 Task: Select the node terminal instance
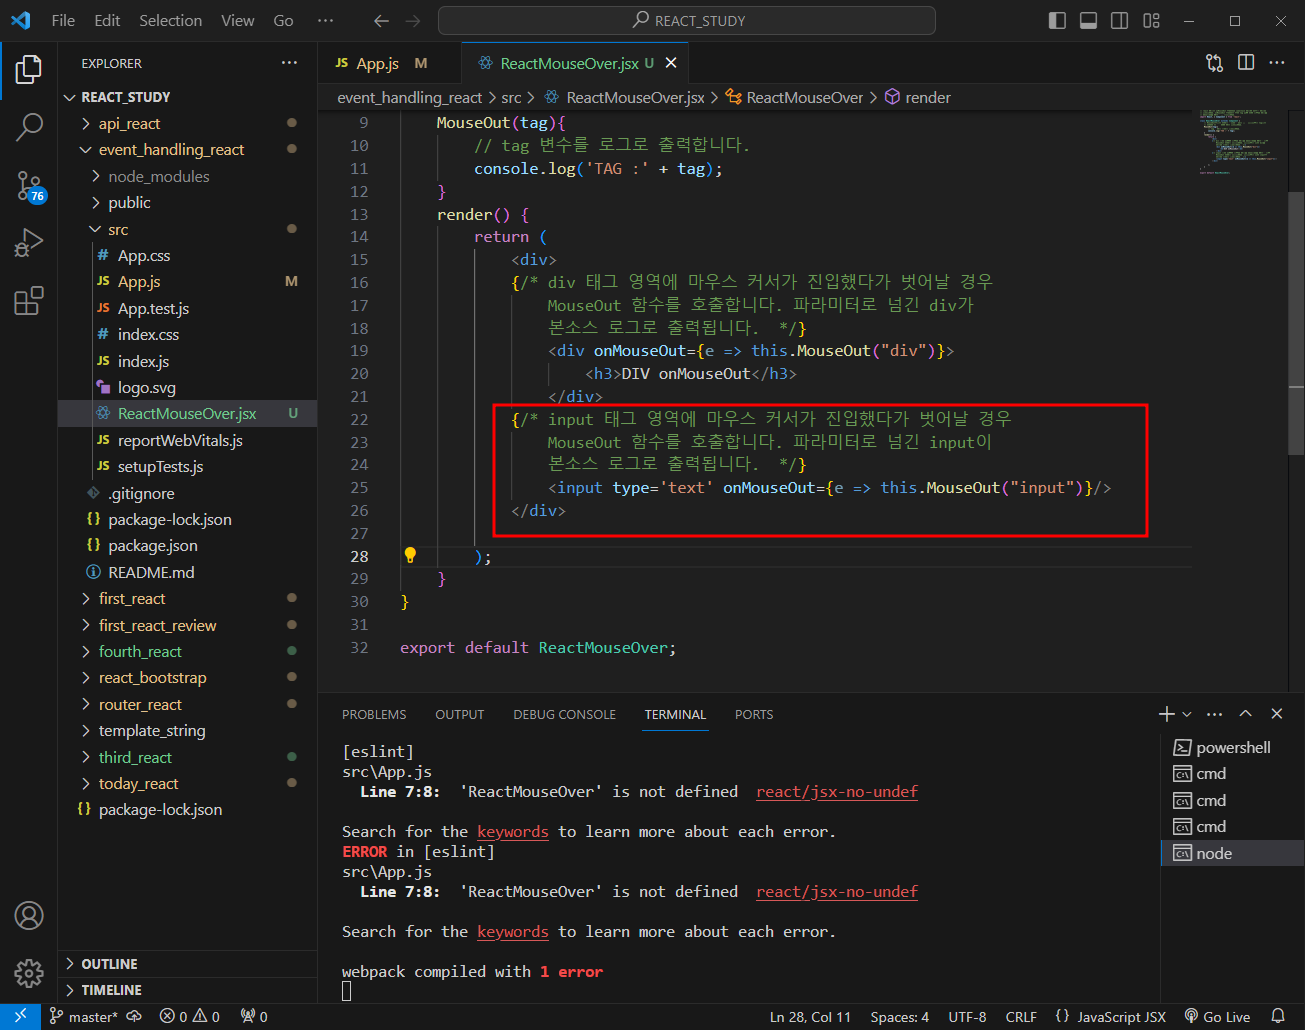[1232, 853]
